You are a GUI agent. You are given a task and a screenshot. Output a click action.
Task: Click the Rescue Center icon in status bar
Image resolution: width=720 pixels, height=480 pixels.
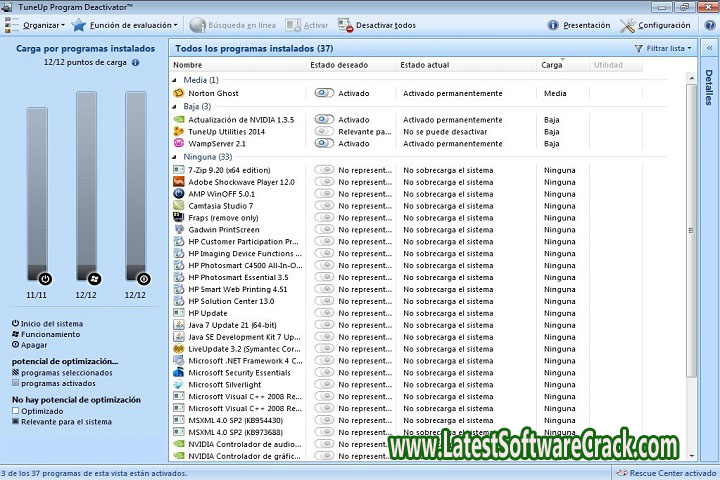pyautogui.click(x=622, y=473)
